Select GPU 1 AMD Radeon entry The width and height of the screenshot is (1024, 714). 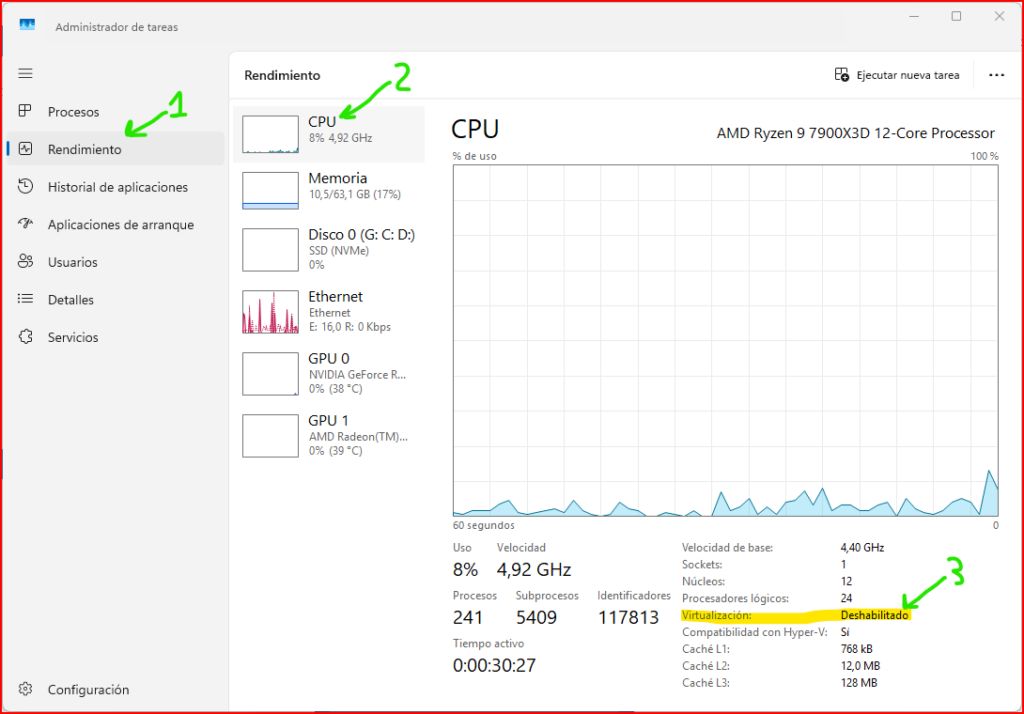pos(328,435)
